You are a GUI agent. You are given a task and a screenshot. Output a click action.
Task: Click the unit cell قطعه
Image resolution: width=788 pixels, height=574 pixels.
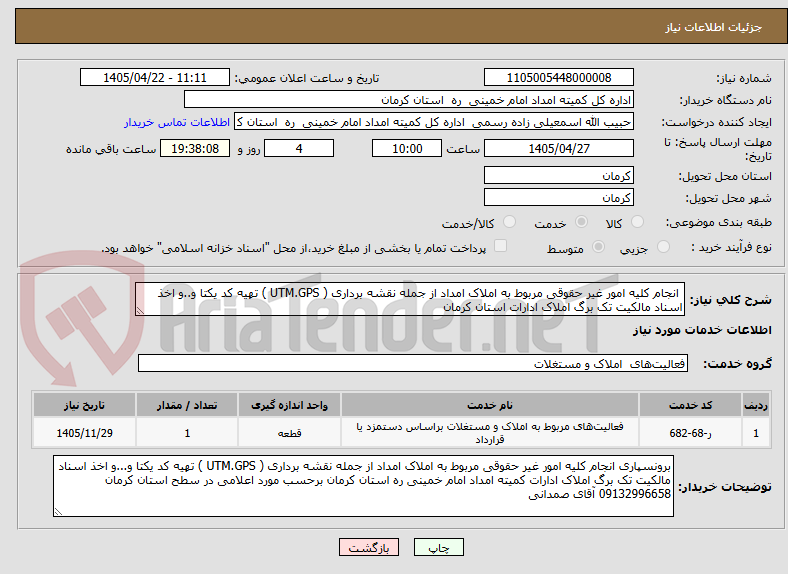(x=289, y=432)
